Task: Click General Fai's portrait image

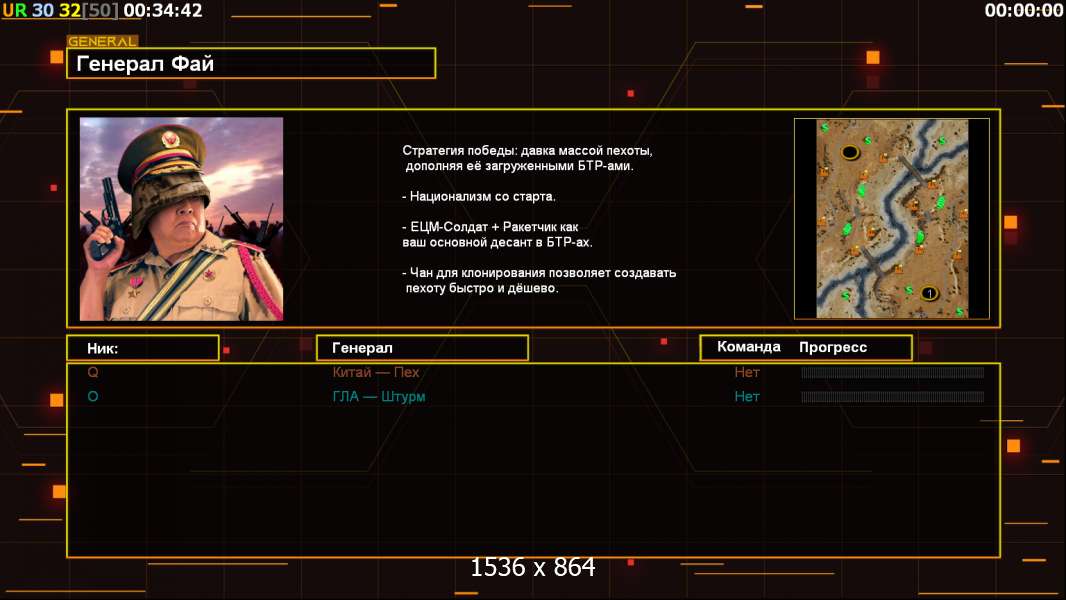Action: (182, 219)
